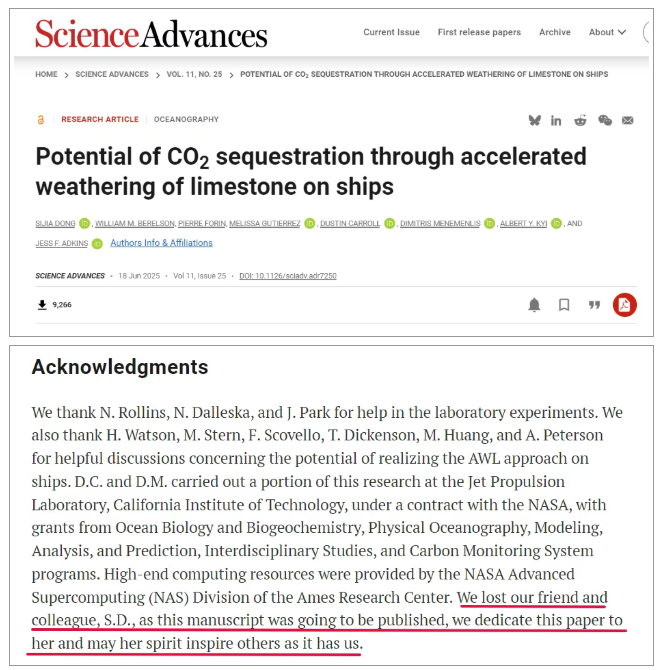Share article through WeChat icon
Screen dimensions: 664x670
point(605,120)
